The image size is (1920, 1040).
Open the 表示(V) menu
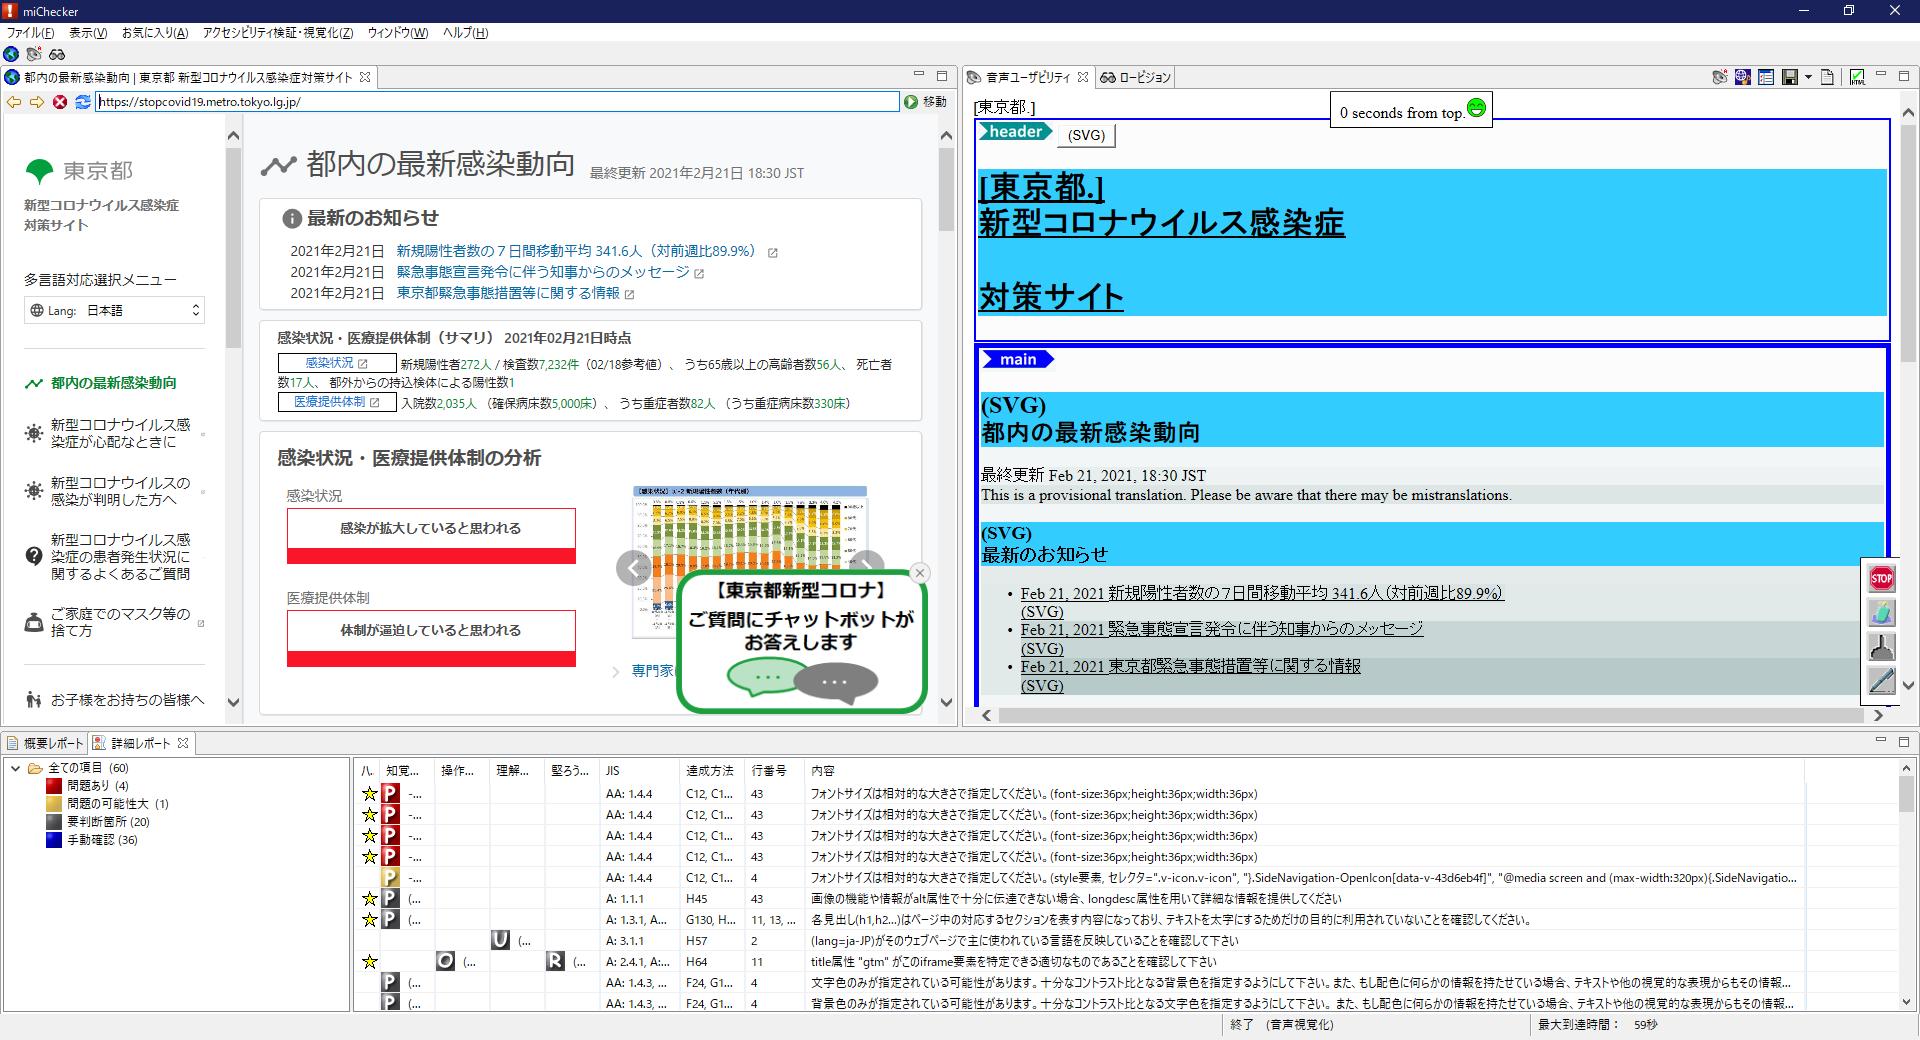point(88,33)
